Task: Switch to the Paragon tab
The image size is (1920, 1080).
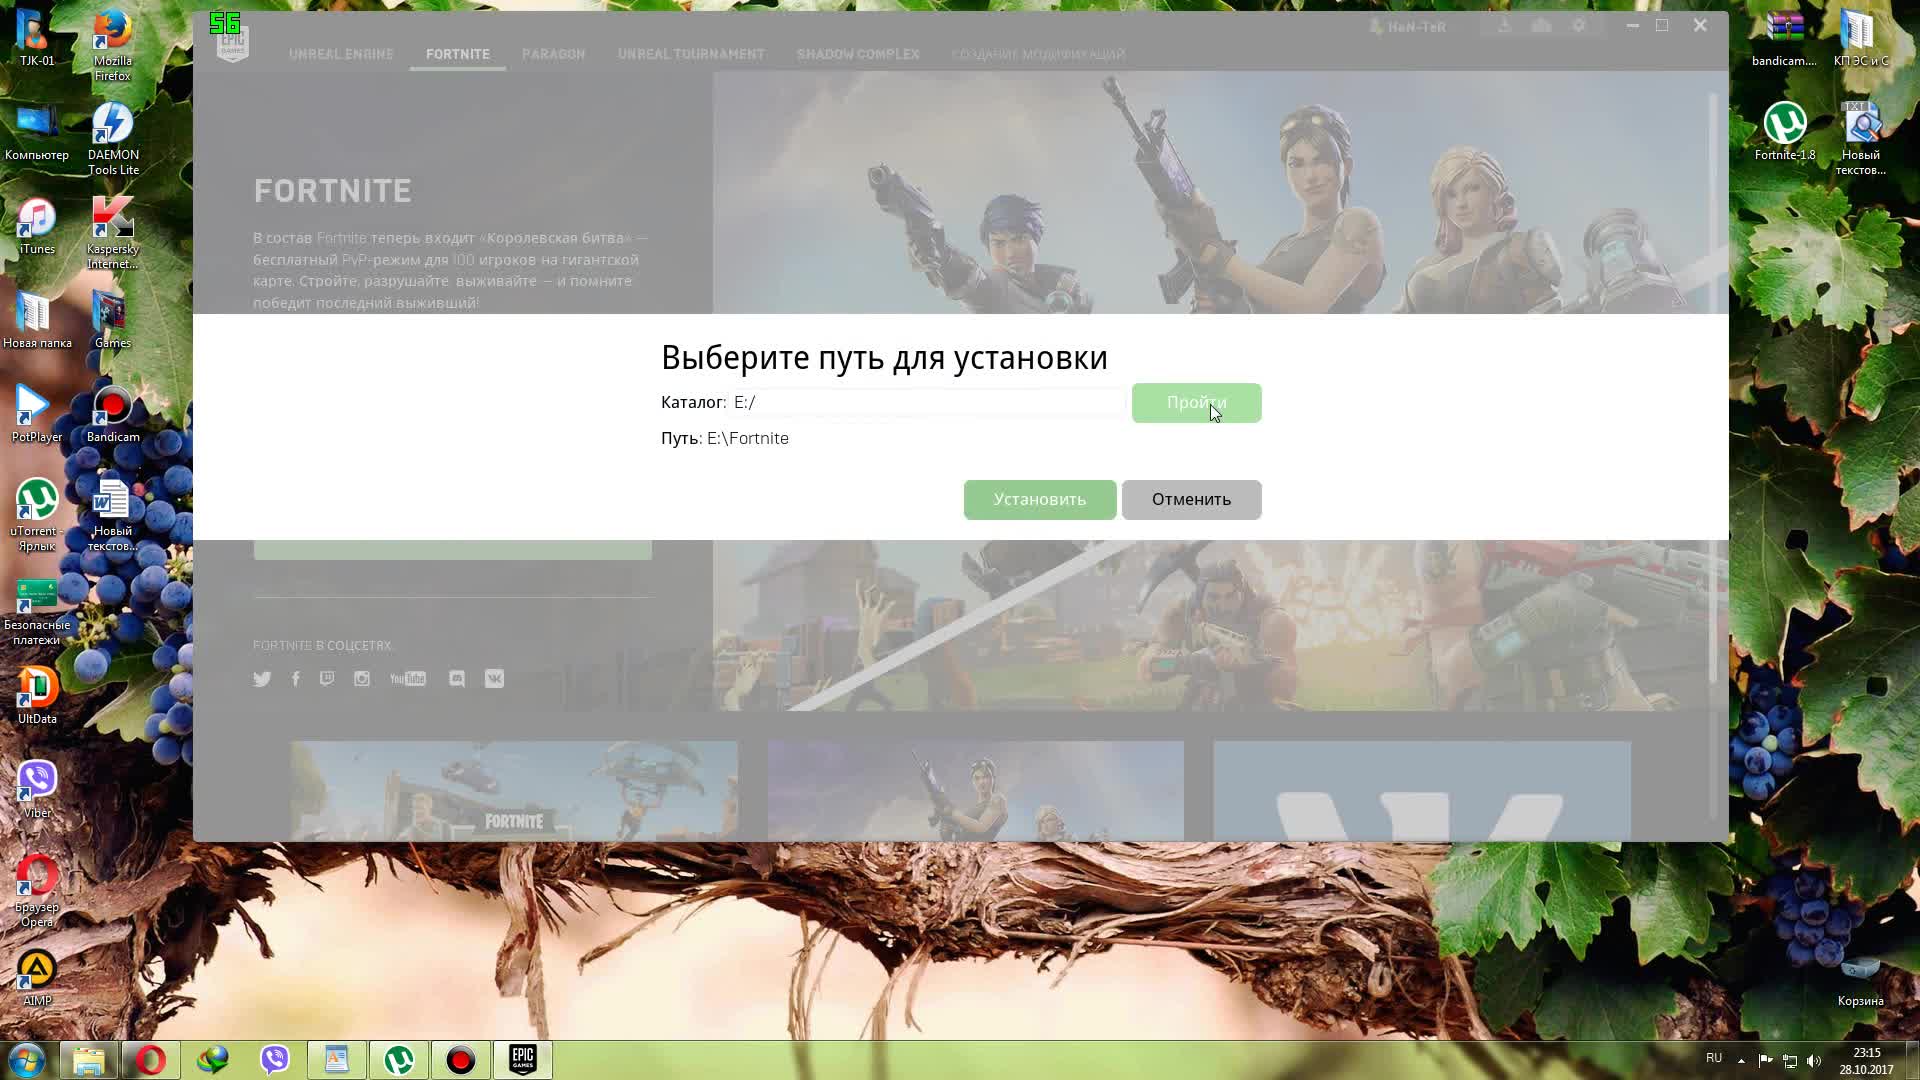Action: pyautogui.click(x=553, y=54)
